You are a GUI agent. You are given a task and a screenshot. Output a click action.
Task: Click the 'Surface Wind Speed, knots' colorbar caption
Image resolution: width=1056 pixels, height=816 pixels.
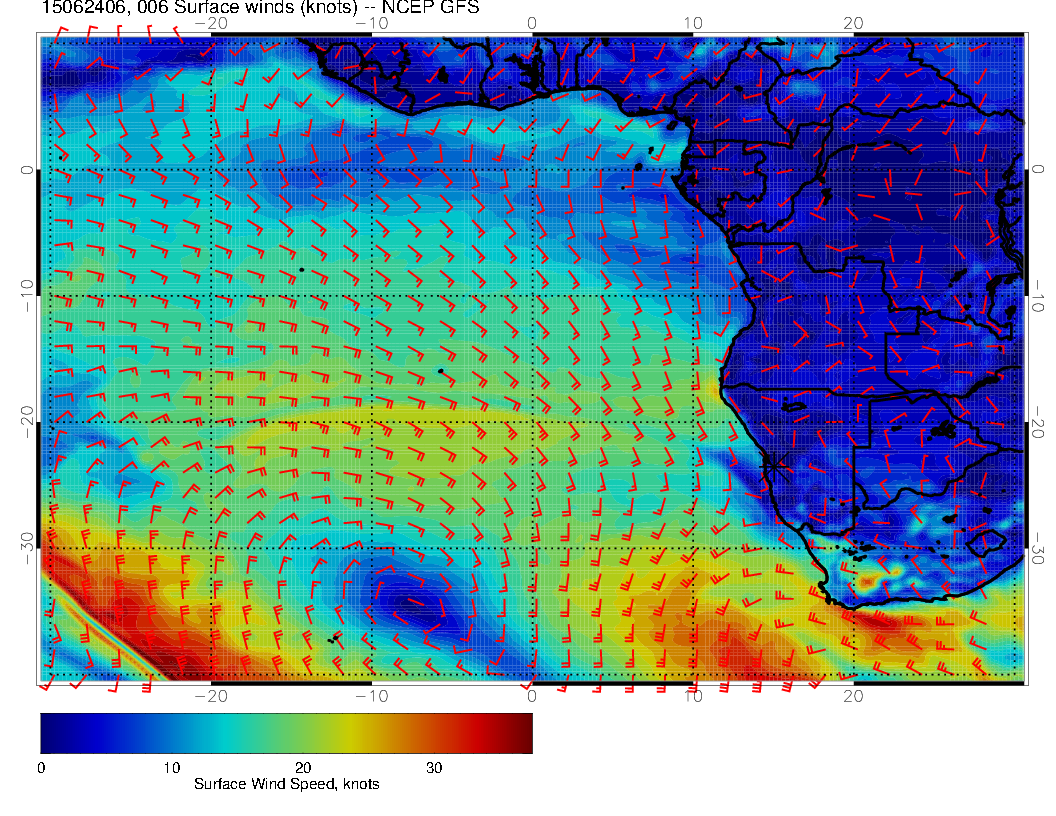pyautogui.click(x=286, y=784)
